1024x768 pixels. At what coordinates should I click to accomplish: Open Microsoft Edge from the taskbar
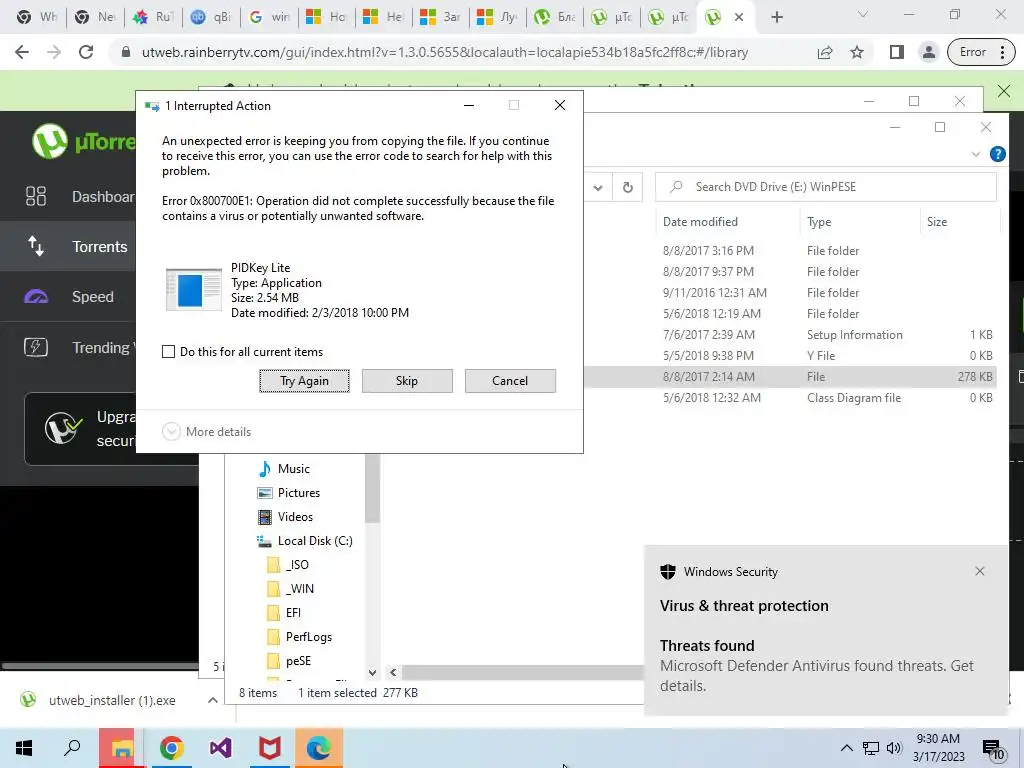click(x=319, y=748)
